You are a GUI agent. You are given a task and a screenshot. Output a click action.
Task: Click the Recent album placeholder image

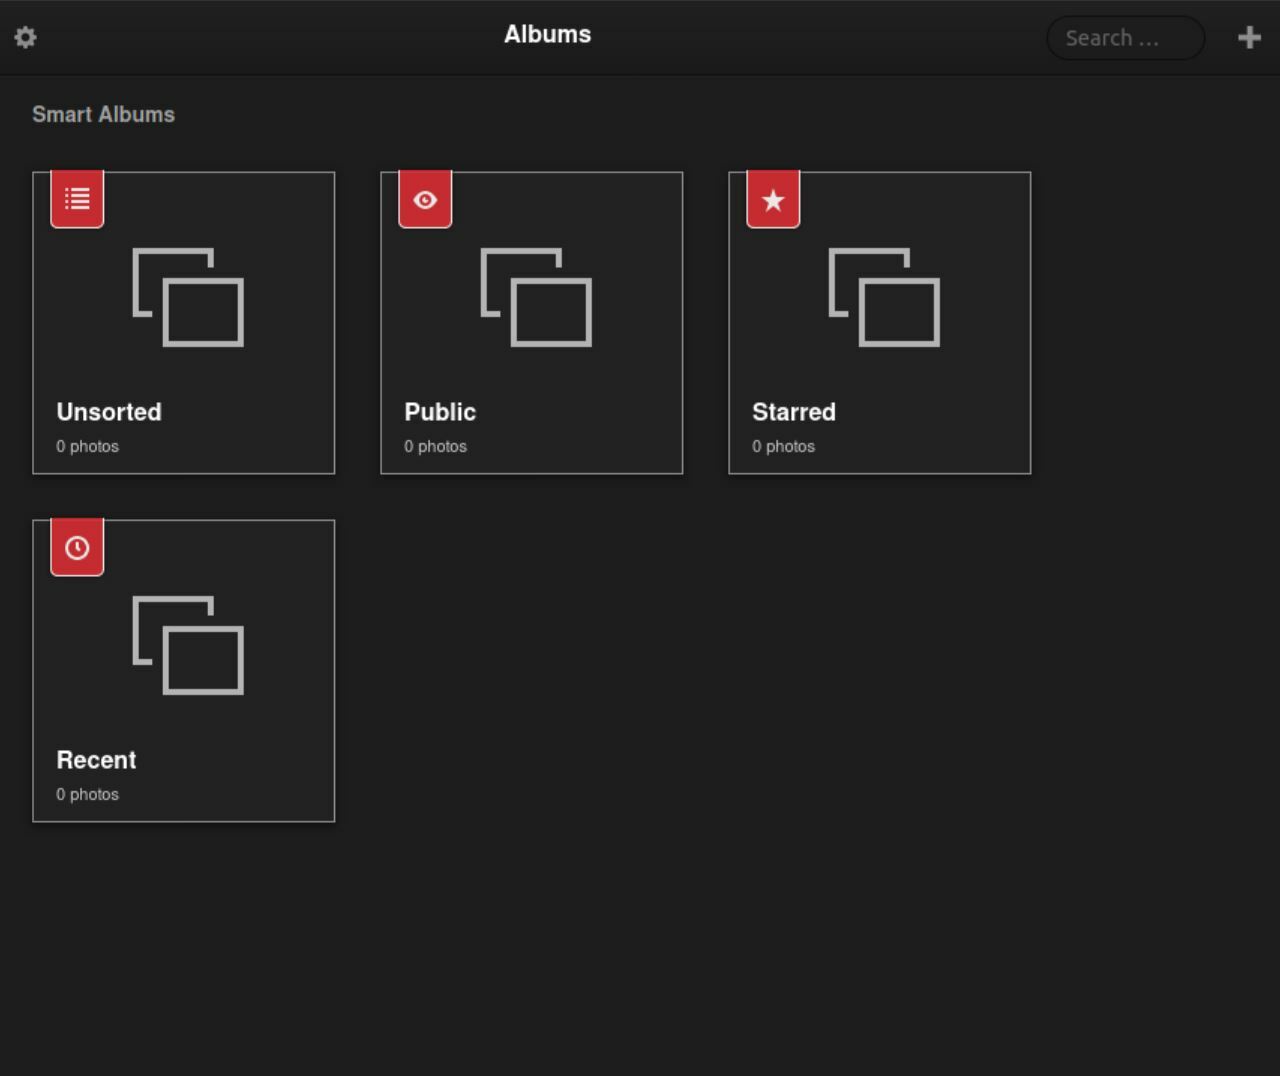point(188,645)
